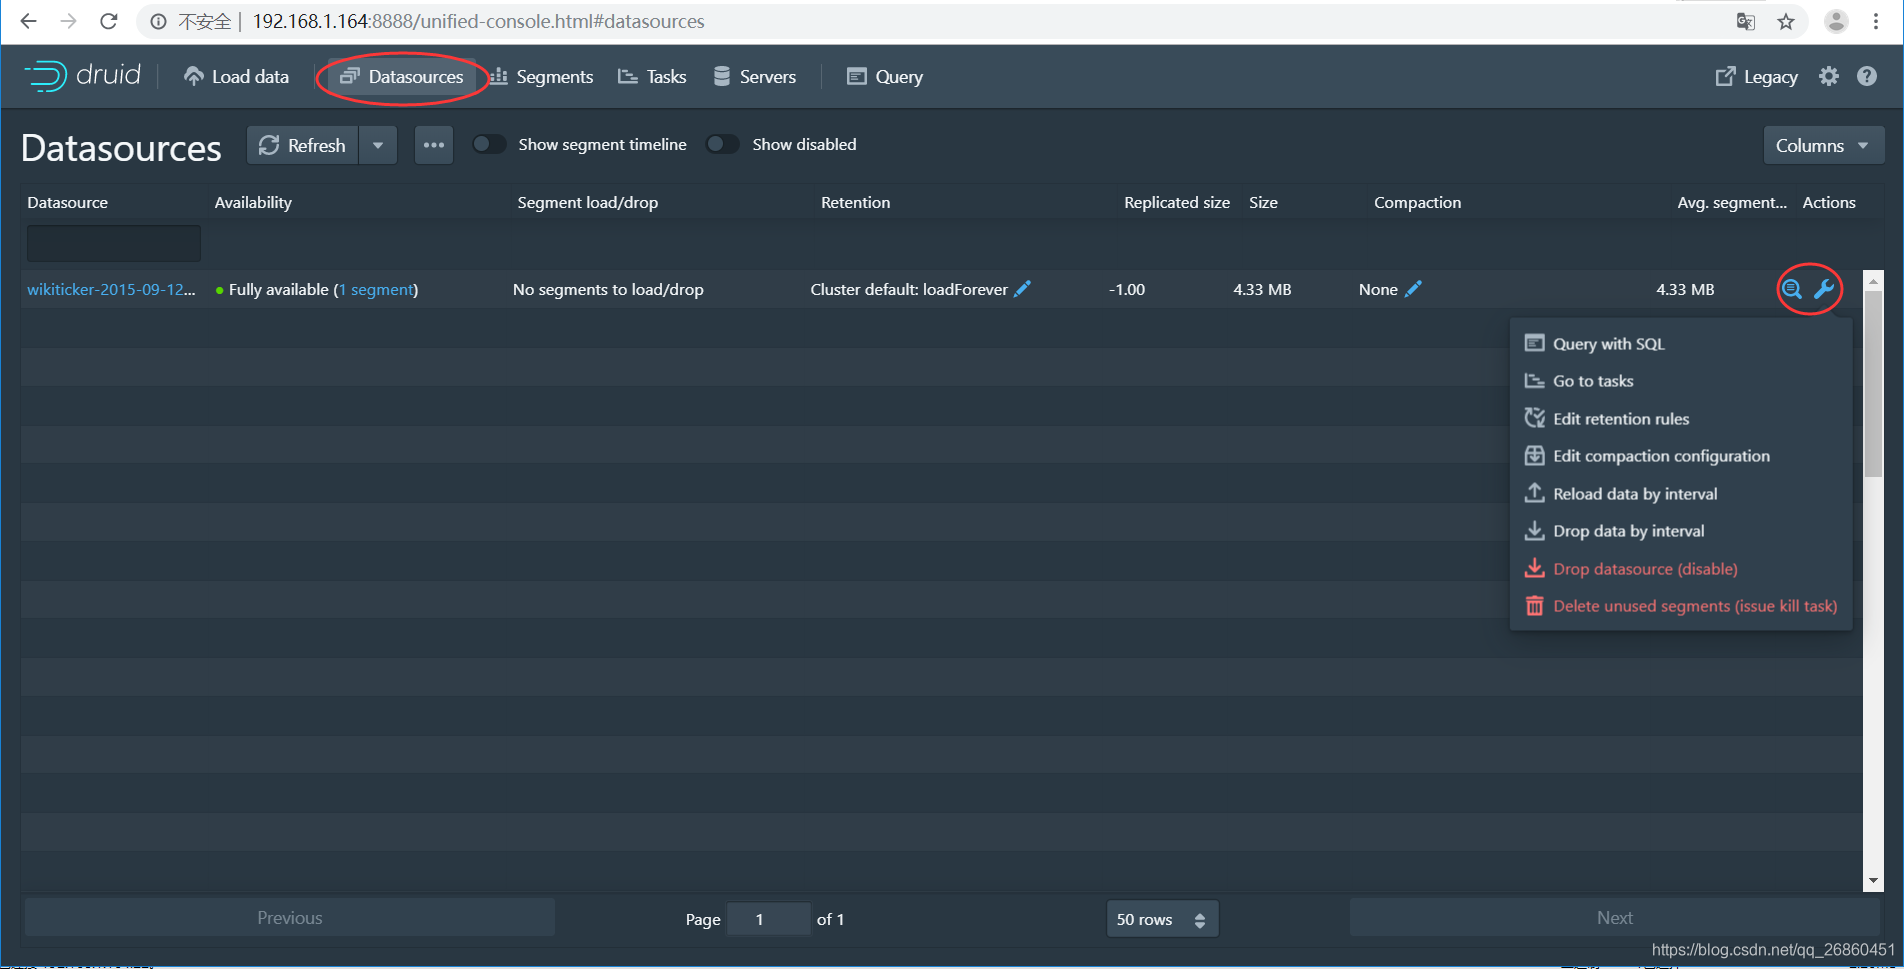Image resolution: width=1904 pixels, height=969 pixels.
Task: Open the 50 rows page size dropdown
Action: coord(1162,919)
